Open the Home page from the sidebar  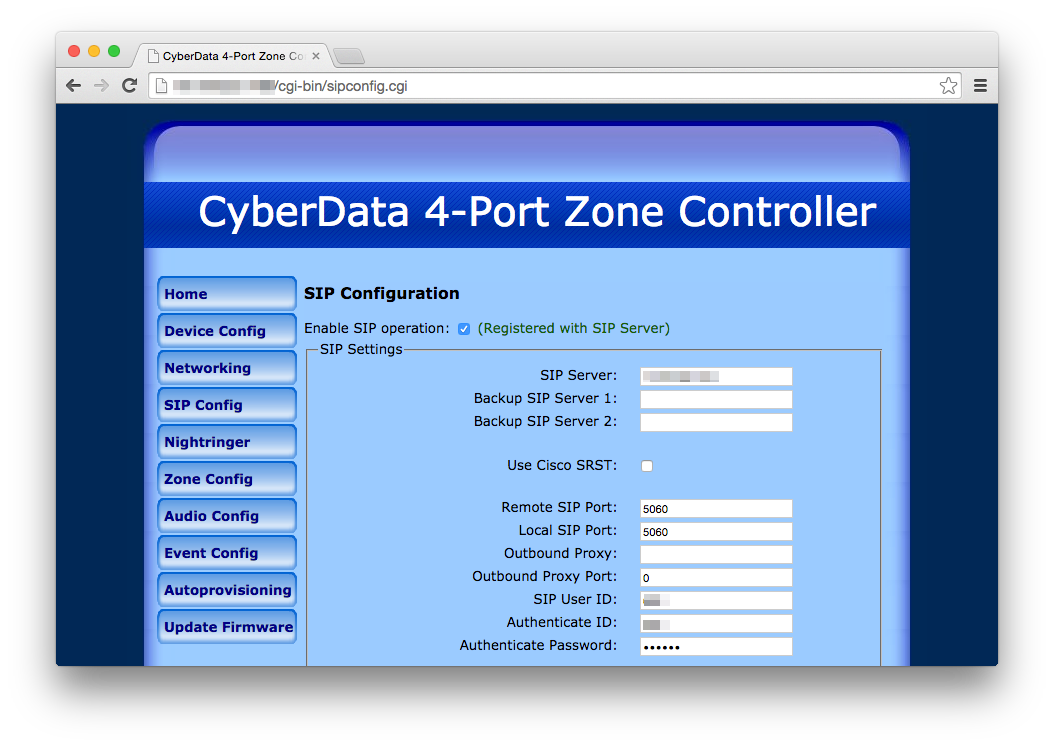[x=226, y=293]
